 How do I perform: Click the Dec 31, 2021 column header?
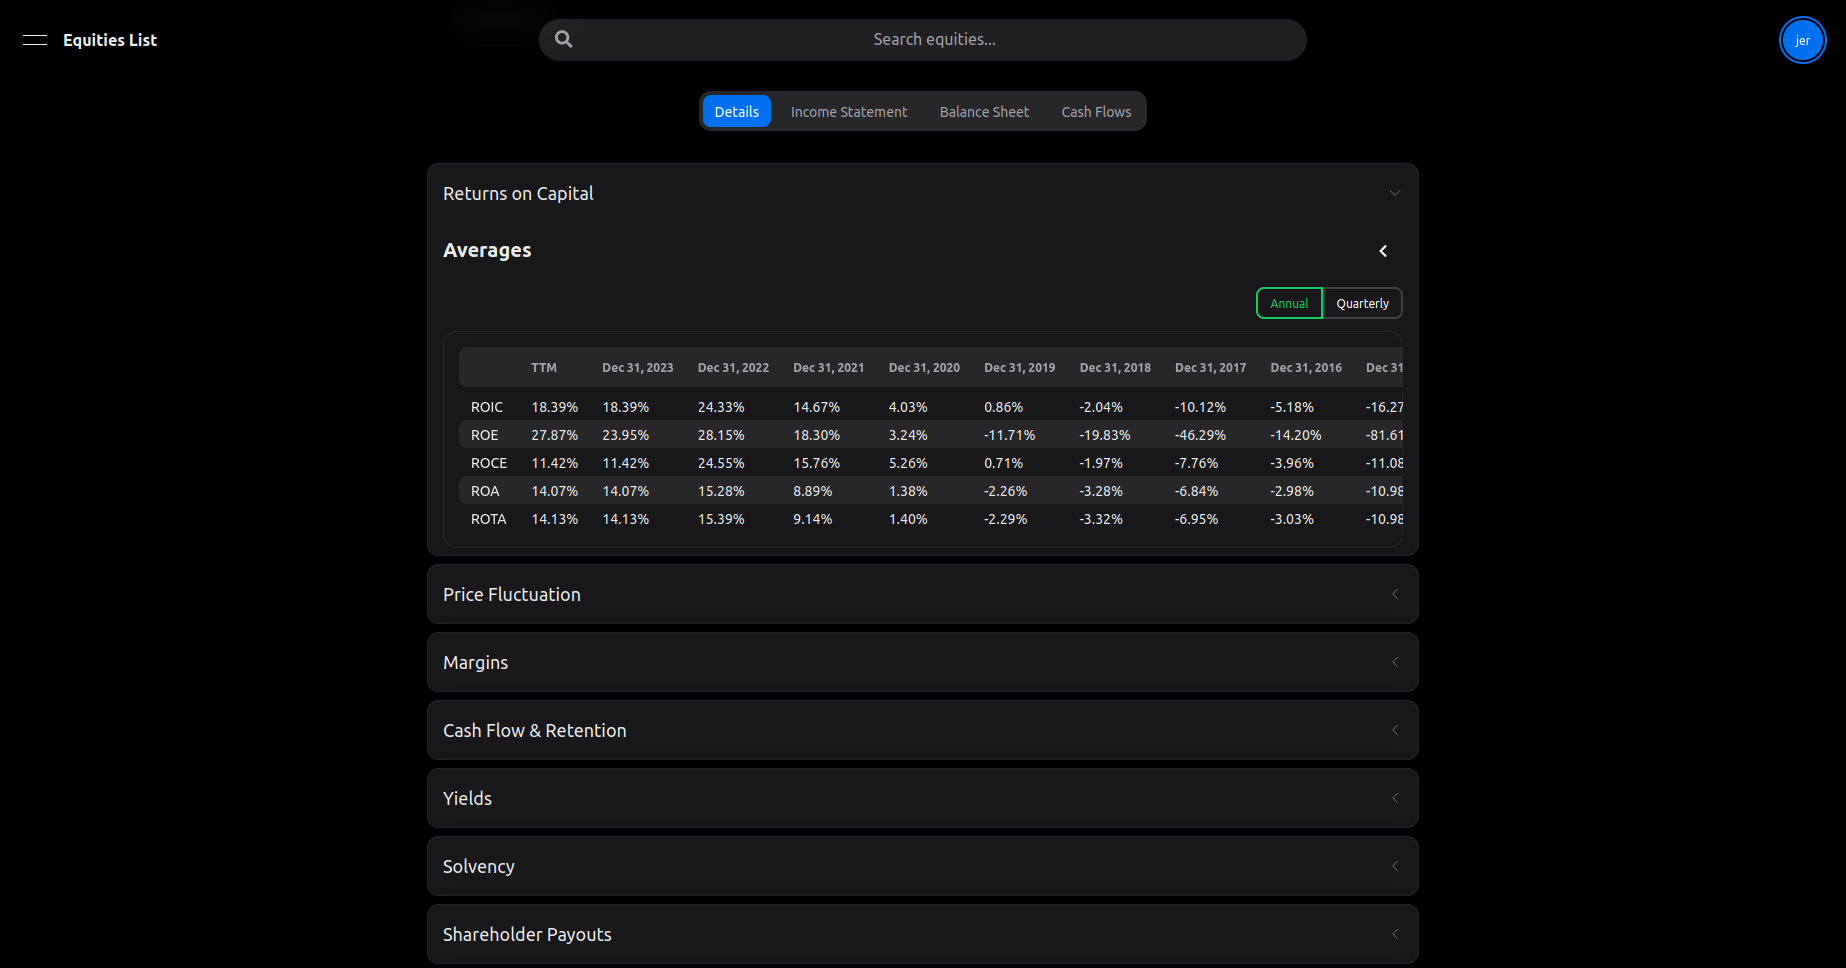[x=828, y=368]
